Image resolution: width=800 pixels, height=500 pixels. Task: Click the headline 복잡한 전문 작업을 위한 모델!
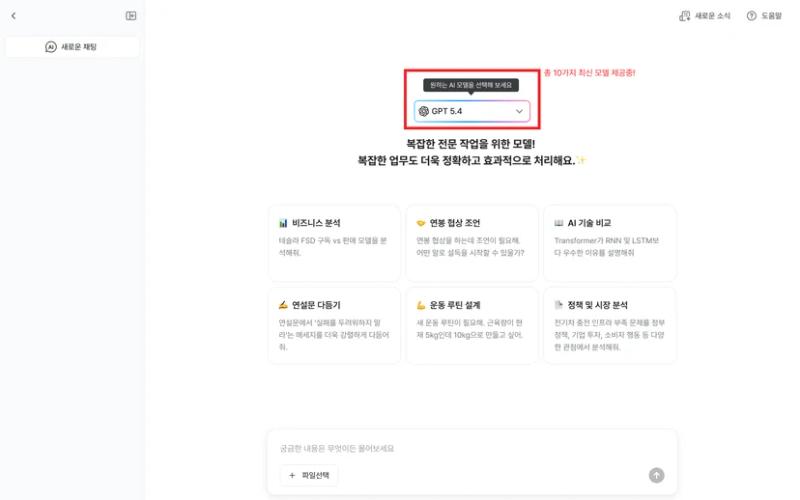[x=470, y=144]
